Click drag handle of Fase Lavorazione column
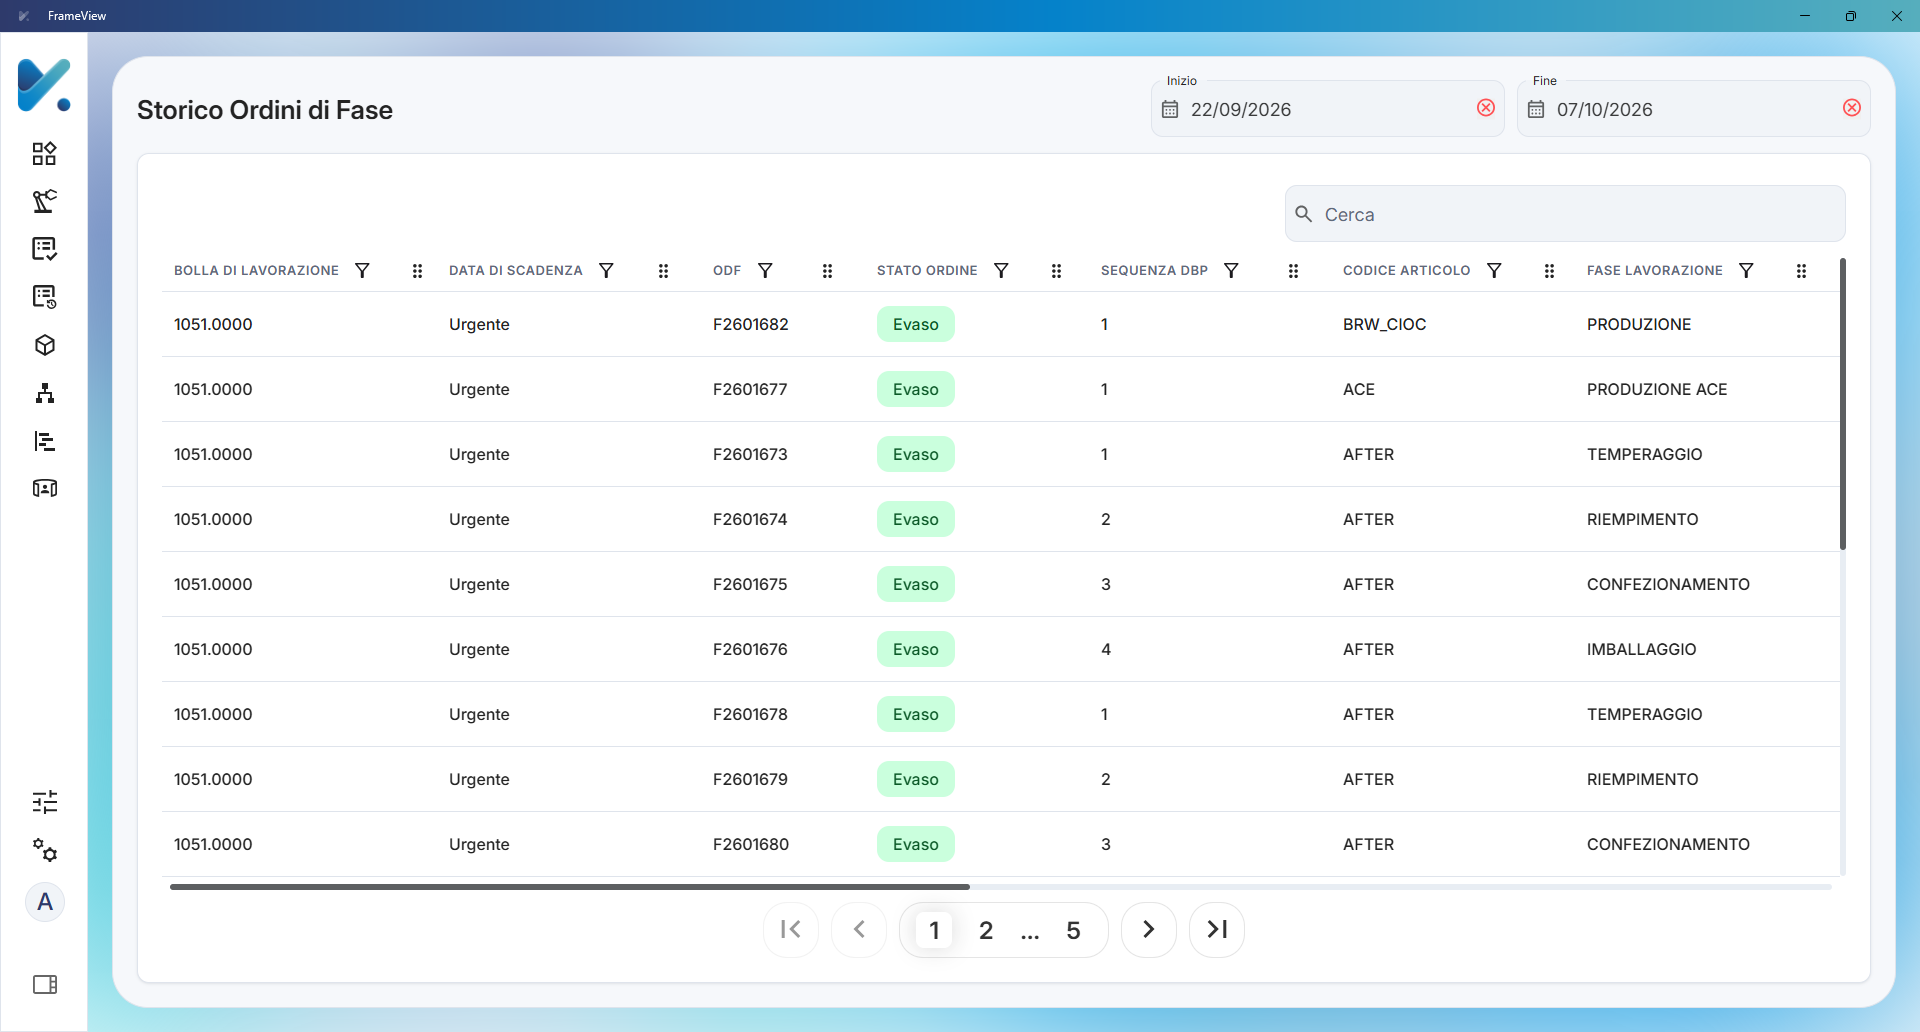The image size is (1920, 1032). [1801, 271]
